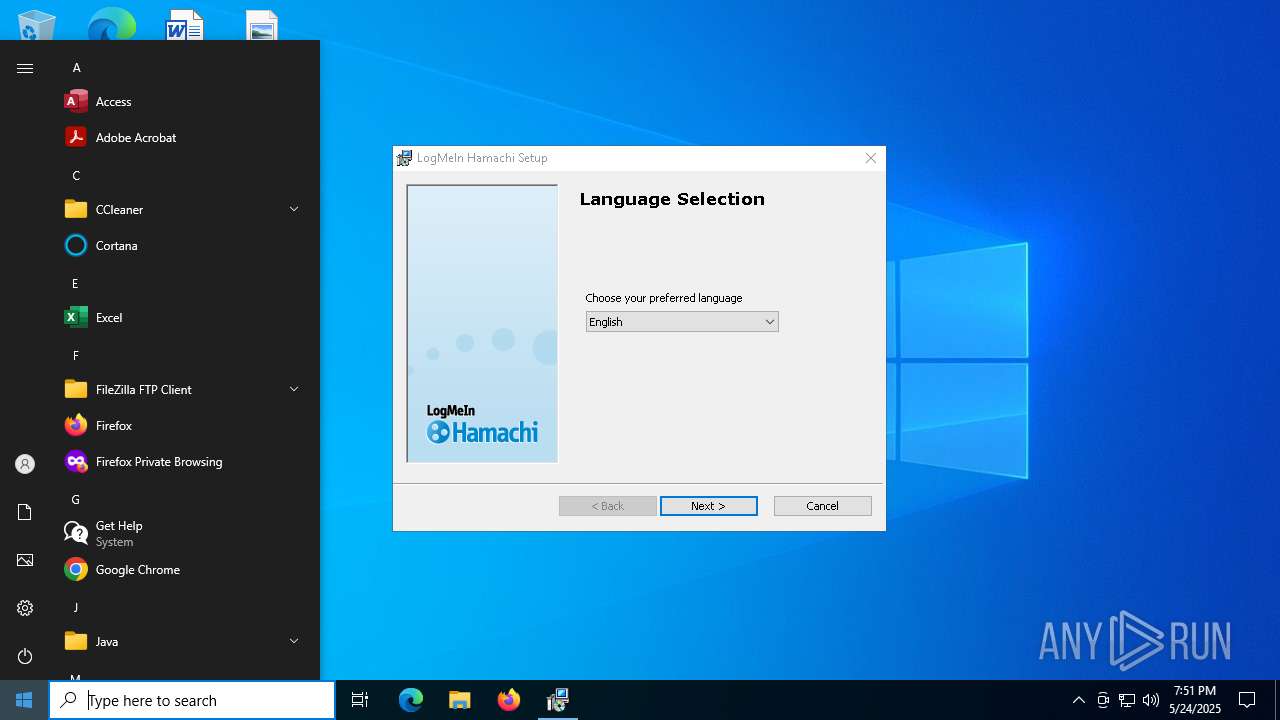Image resolution: width=1280 pixels, height=720 pixels.
Task: Select Hamachi installer taskbar icon
Action: [x=557, y=700]
